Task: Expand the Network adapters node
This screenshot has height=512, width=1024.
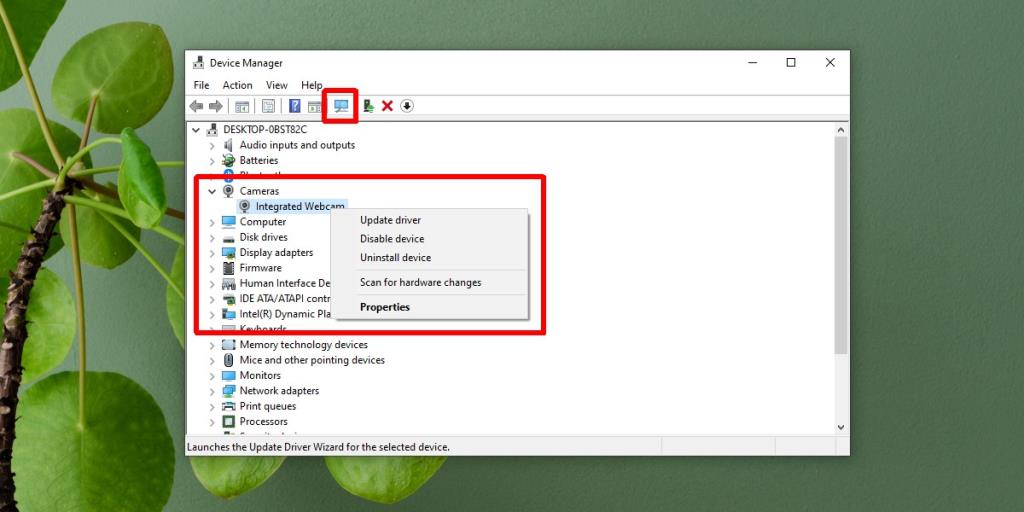Action: (212, 391)
